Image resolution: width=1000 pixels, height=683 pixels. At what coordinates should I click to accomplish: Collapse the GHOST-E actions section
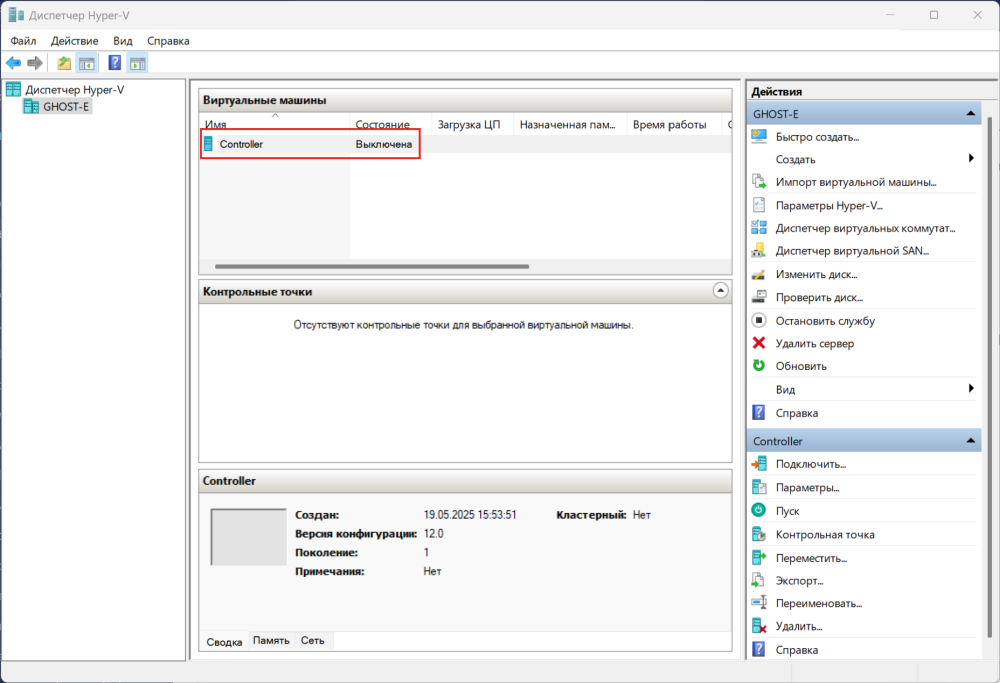(x=971, y=114)
